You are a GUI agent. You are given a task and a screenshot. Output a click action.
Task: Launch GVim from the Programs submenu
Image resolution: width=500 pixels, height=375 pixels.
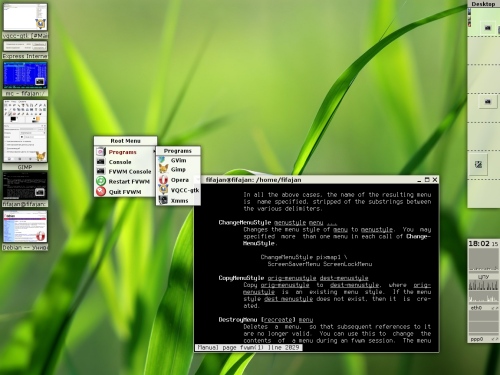pos(178,160)
